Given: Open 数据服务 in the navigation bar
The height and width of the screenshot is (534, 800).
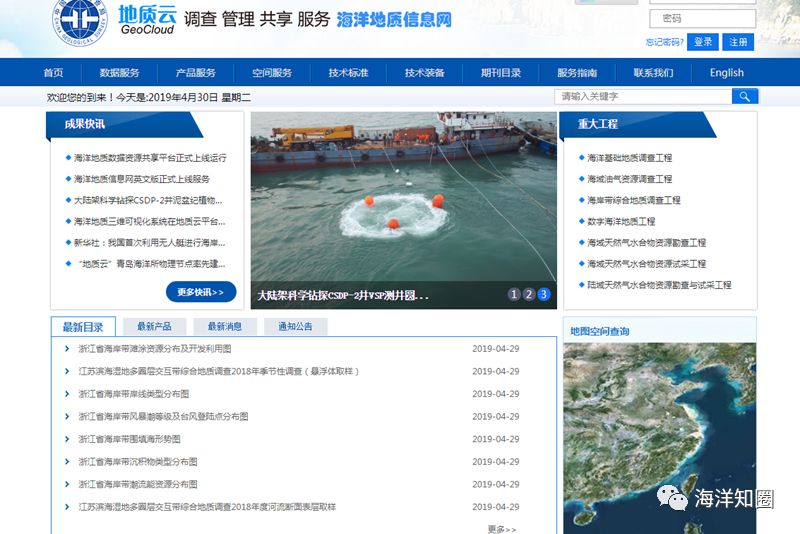Looking at the screenshot, I should pyautogui.click(x=119, y=72).
